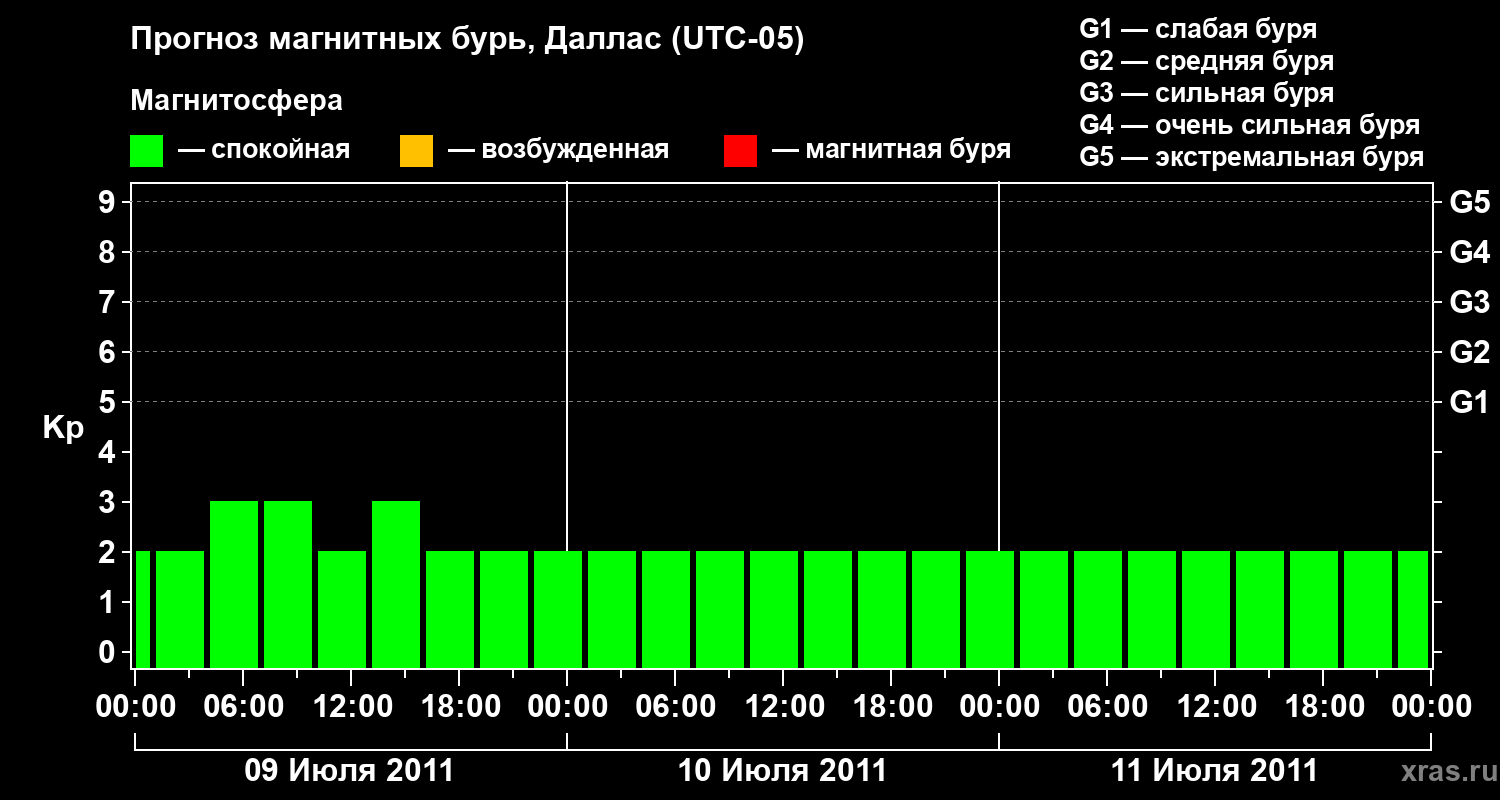The height and width of the screenshot is (800, 1500).
Task: Click the 'G2' right-axis tick label
Action: coord(1469,353)
